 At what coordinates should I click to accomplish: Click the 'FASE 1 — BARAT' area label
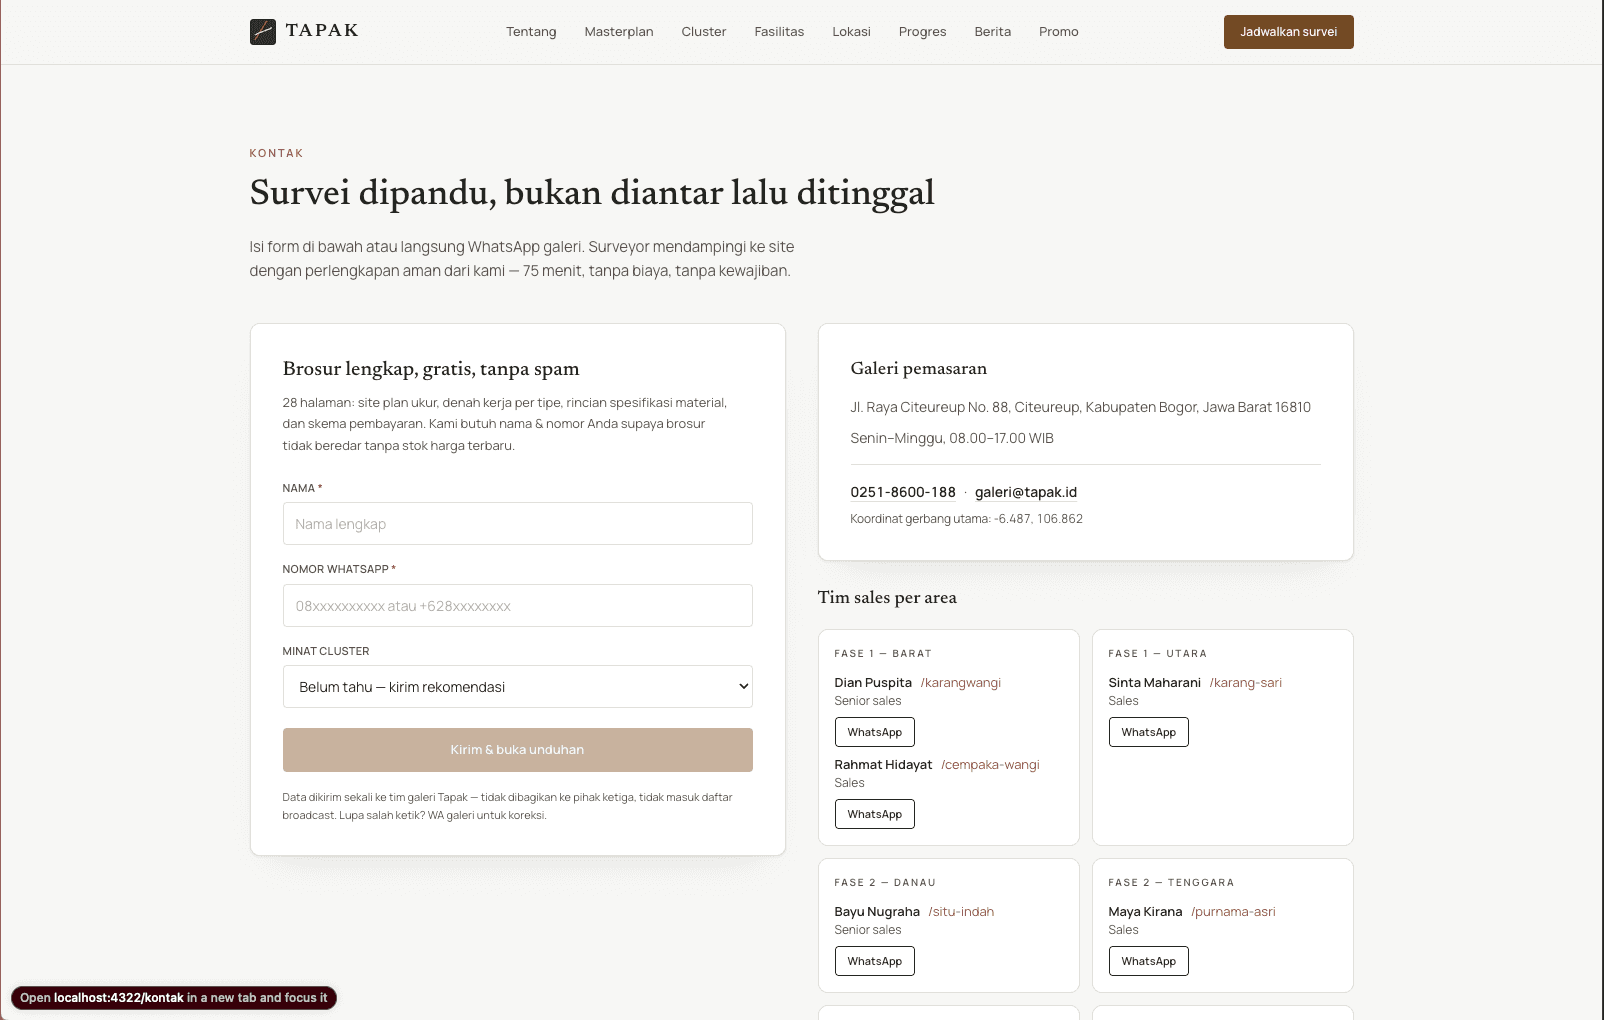(883, 654)
